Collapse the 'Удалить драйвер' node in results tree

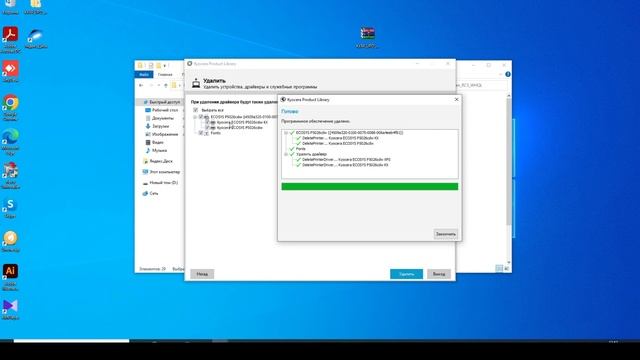pos(286,154)
